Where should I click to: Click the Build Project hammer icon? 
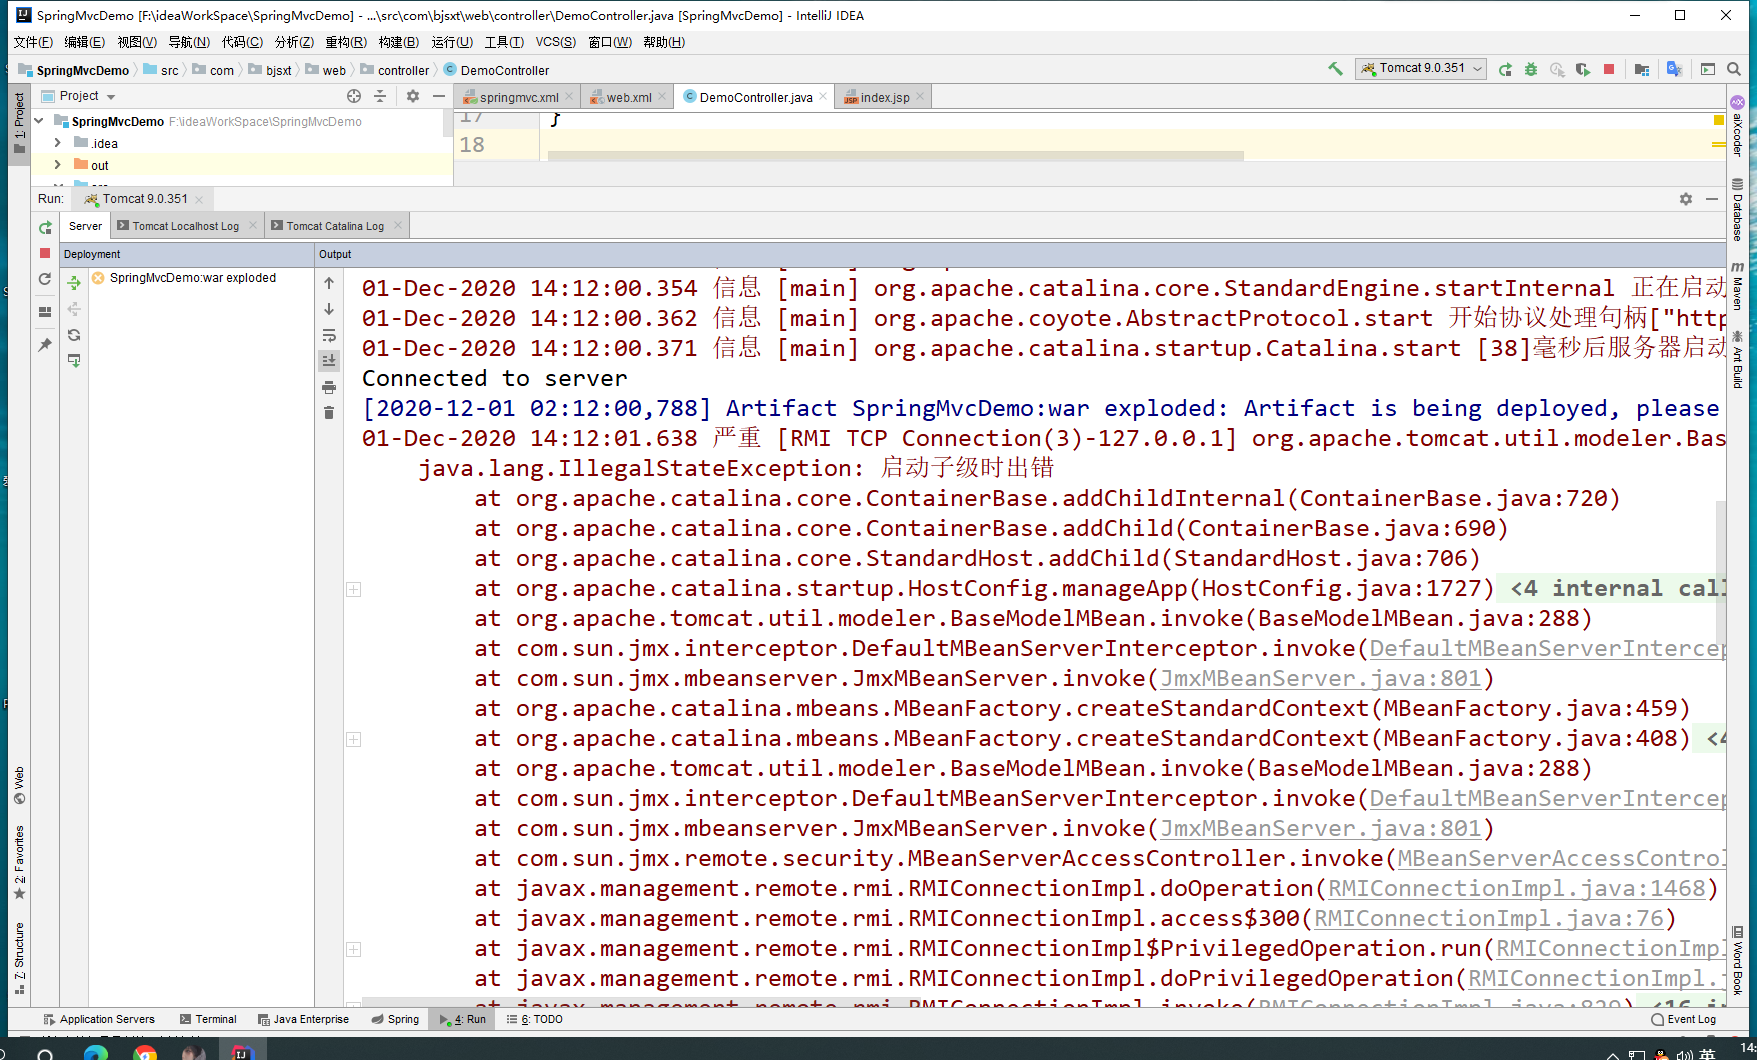[1335, 69]
